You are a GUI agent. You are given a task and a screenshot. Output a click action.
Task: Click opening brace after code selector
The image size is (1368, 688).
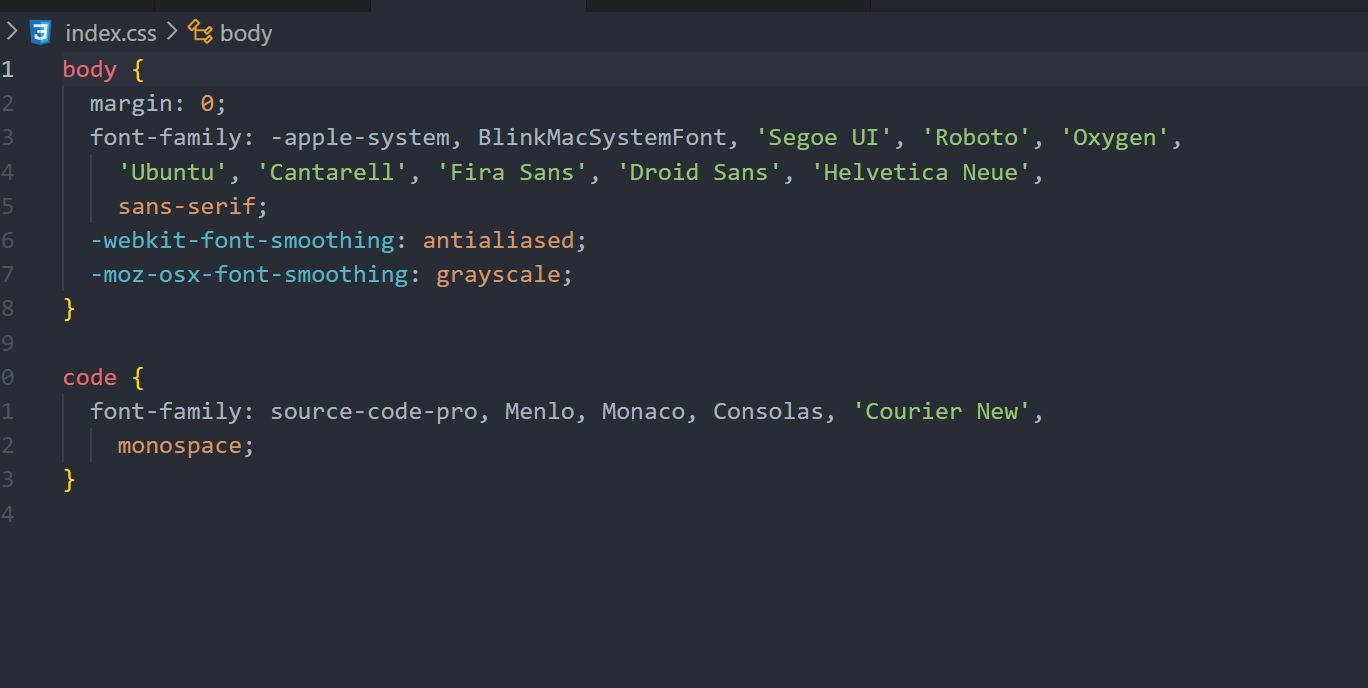pos(138,377)
